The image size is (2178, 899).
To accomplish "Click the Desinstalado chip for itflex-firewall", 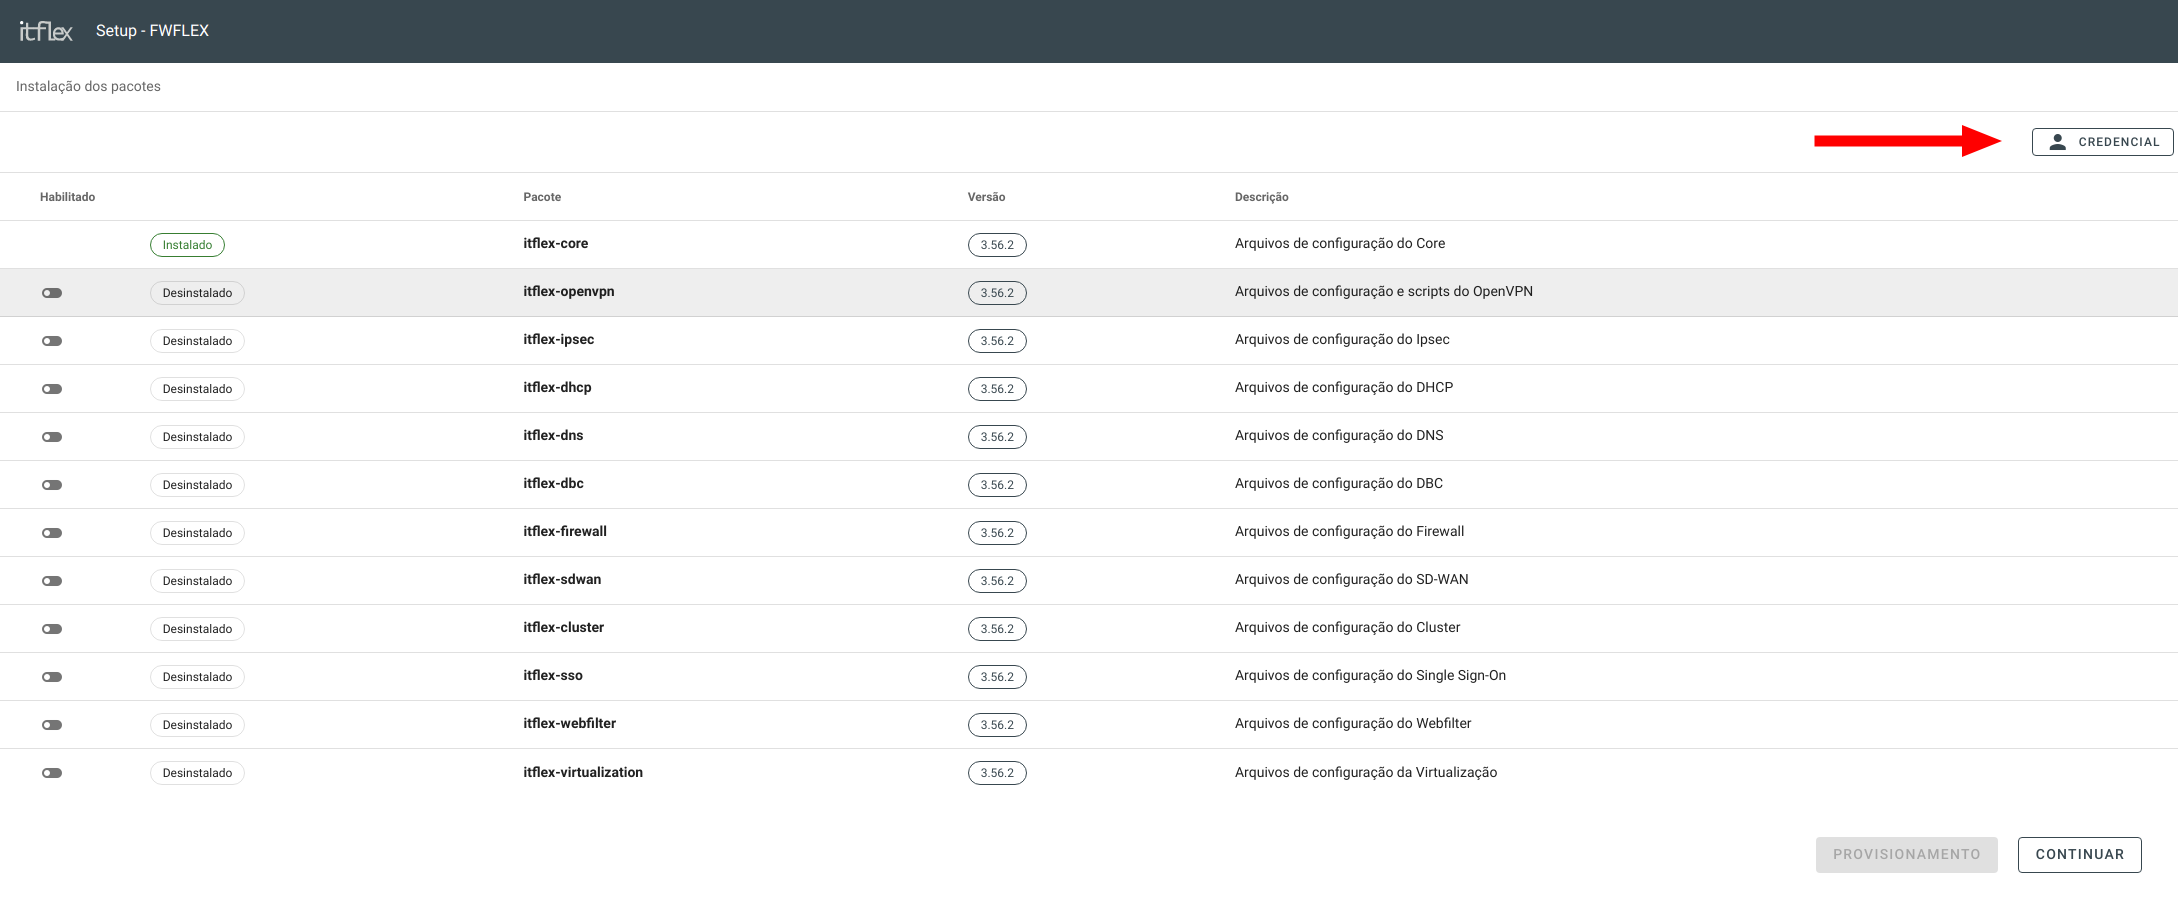I will pyautogui.click(x=197, y=533).
